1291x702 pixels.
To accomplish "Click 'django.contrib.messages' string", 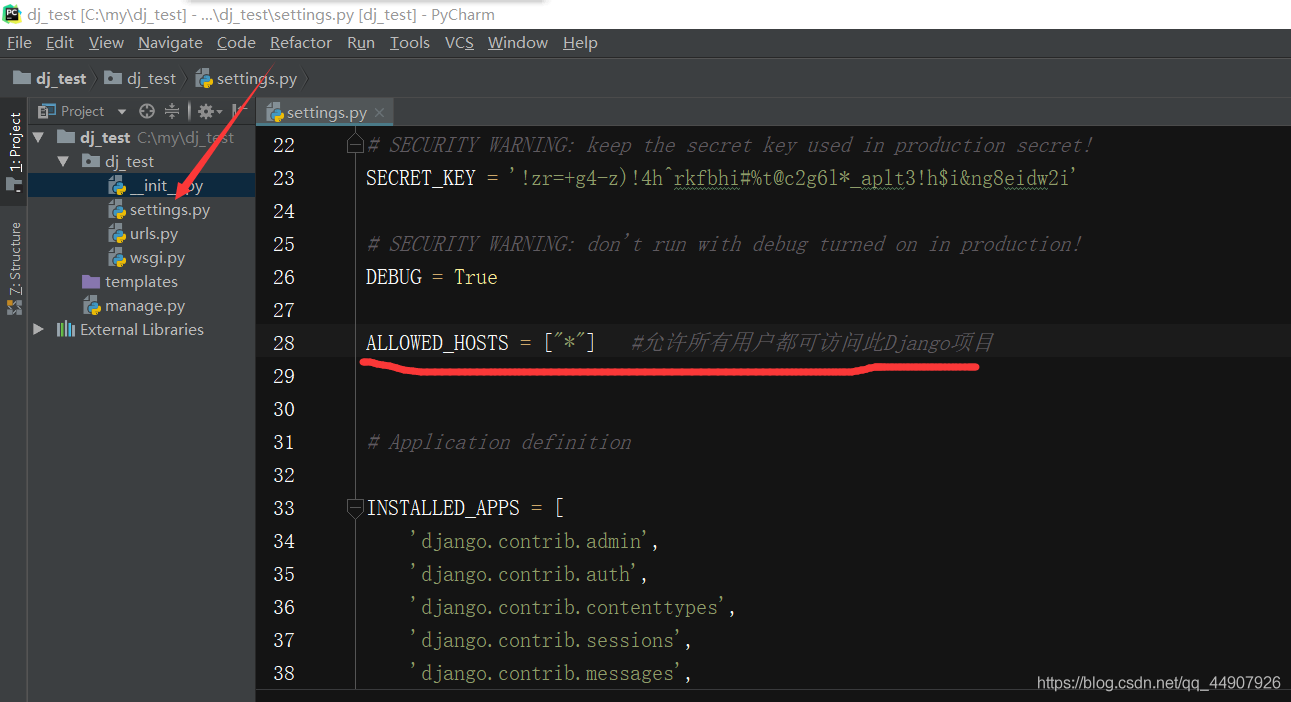I will pyautogui.click(x=547, y=673).
